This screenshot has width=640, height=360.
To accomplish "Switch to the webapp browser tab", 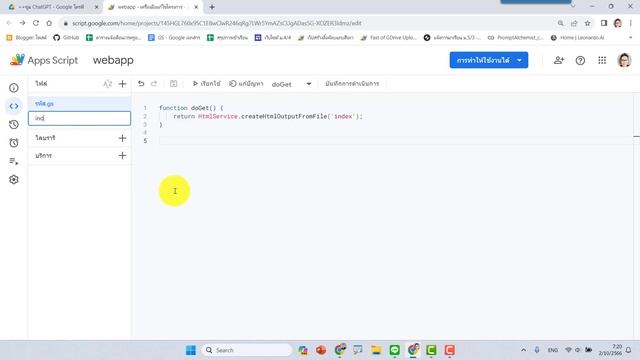I will coord(153,7).
